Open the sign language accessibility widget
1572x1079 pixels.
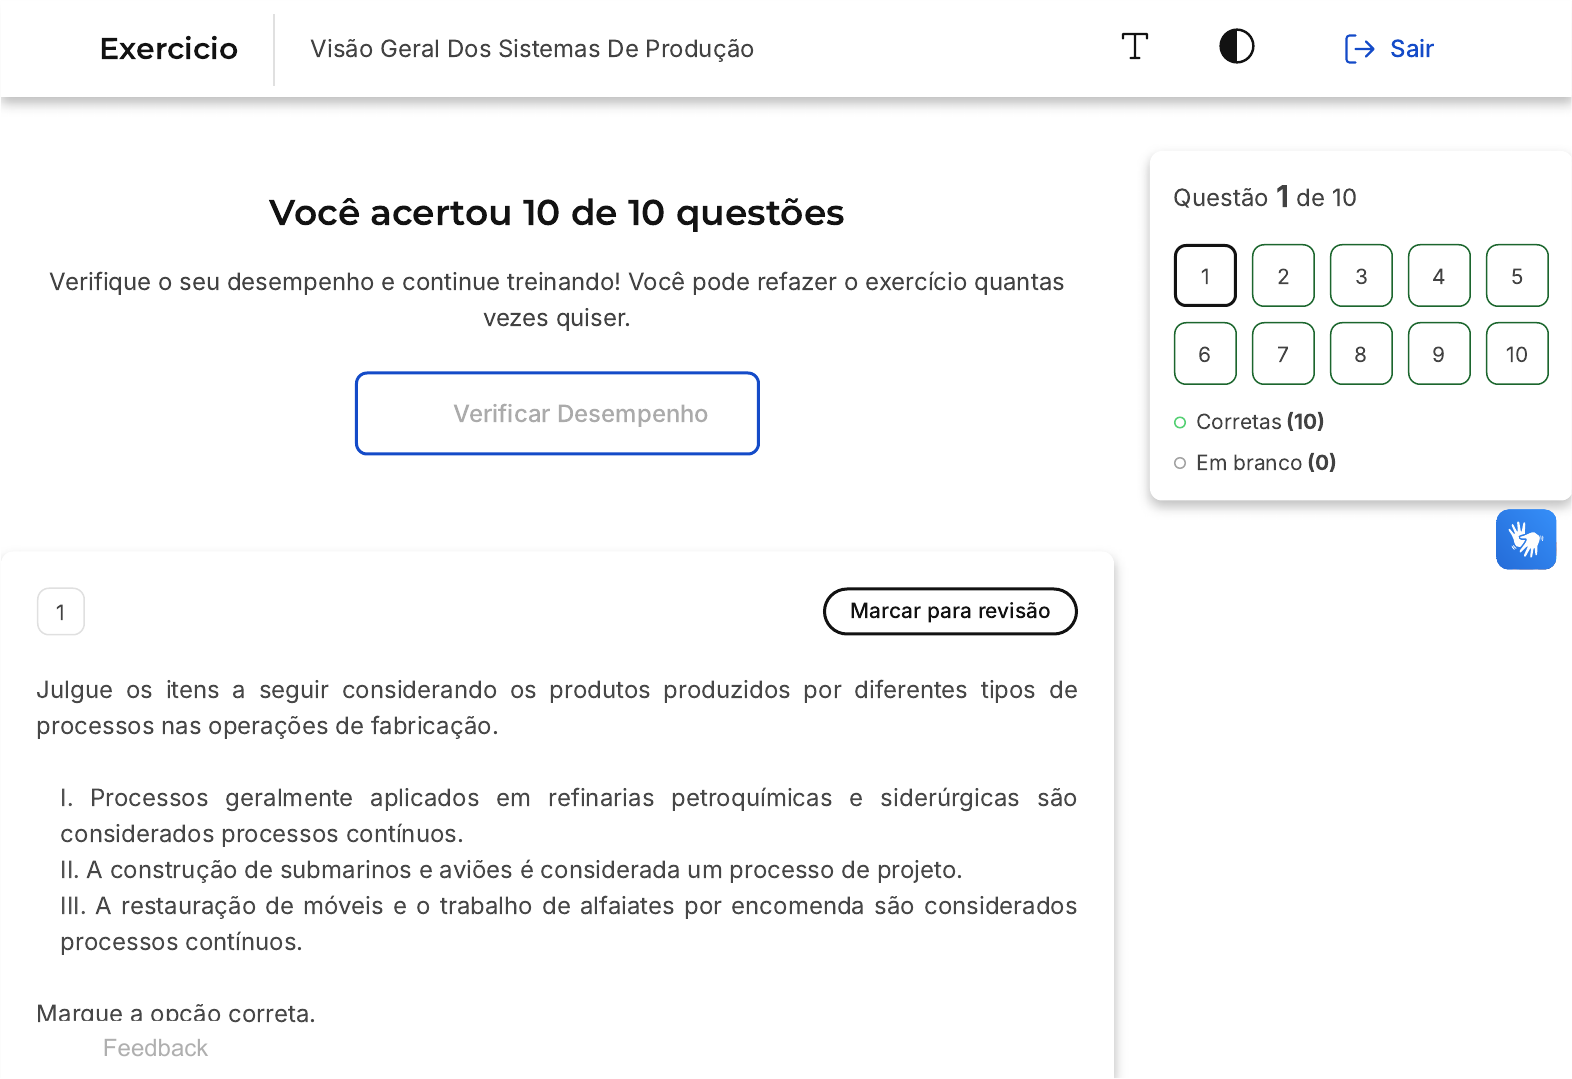tap(1525, 540)
